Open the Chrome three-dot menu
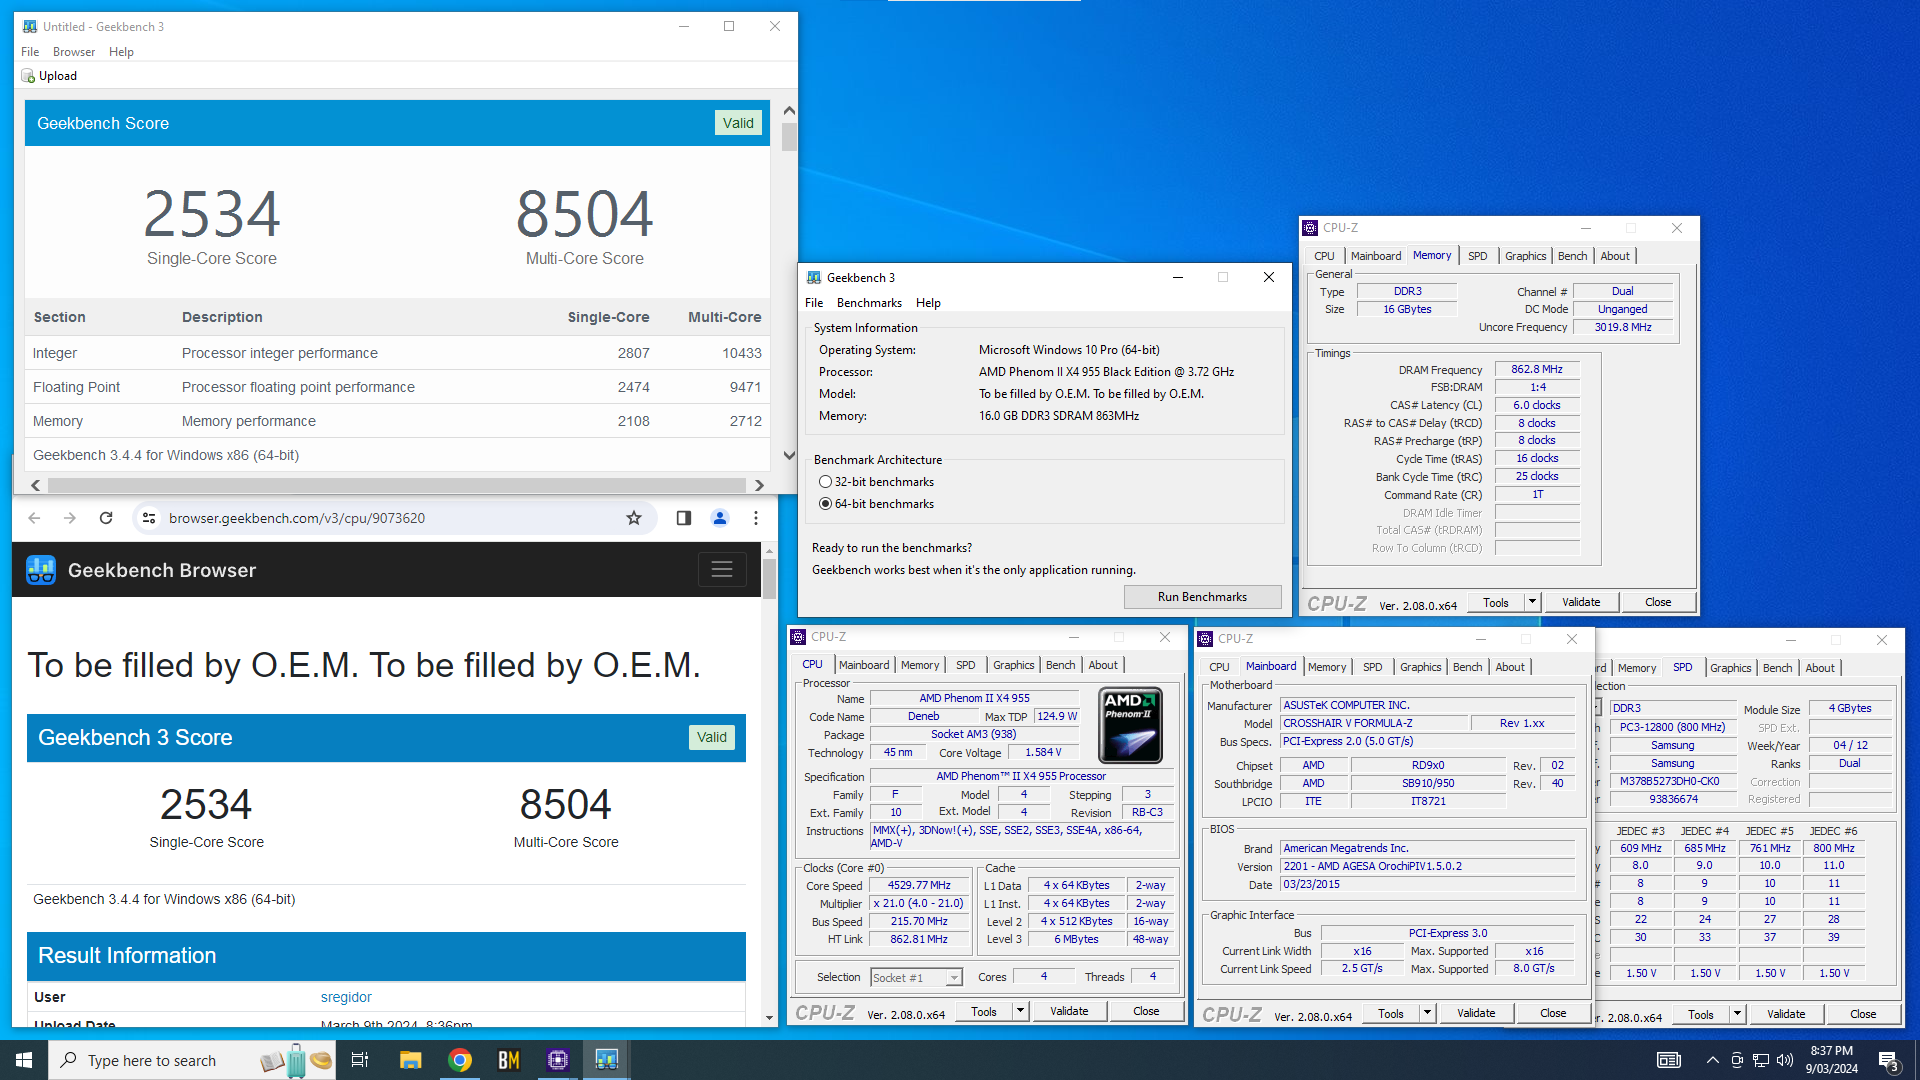 [x=756, y=518]
